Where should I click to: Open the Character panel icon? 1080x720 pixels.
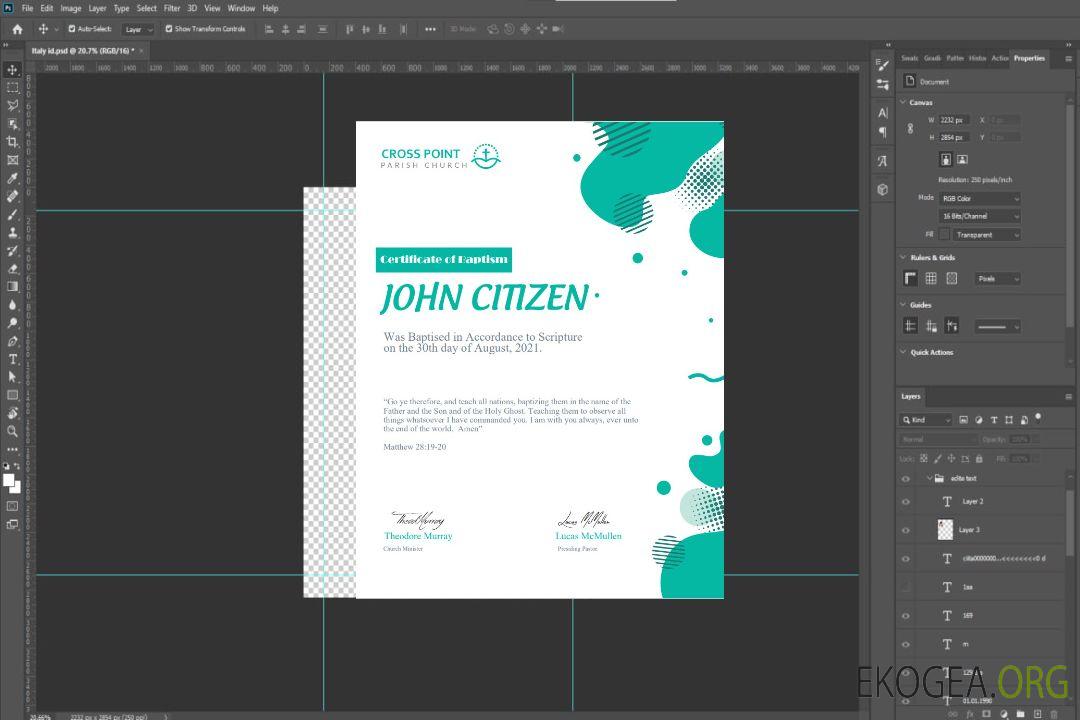click(x=882, y=113)
